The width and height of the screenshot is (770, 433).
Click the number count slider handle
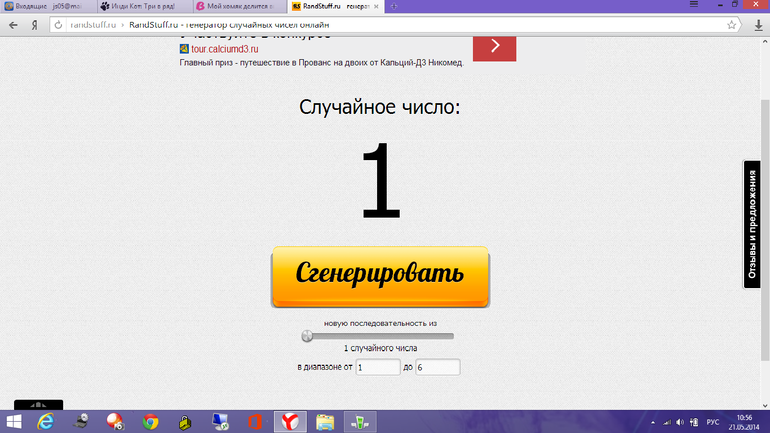click(x=307, y=336)
